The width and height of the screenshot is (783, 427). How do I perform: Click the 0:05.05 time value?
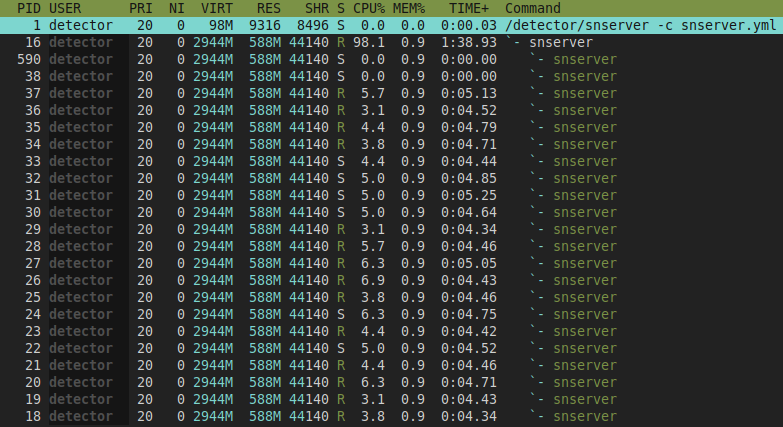[468, 263]
